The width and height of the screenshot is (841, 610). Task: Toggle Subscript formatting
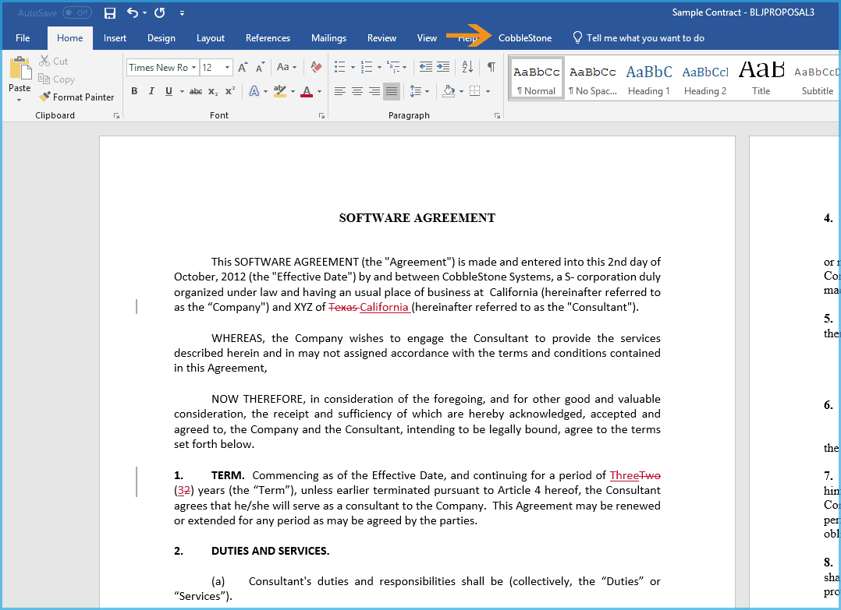point(213,92)
